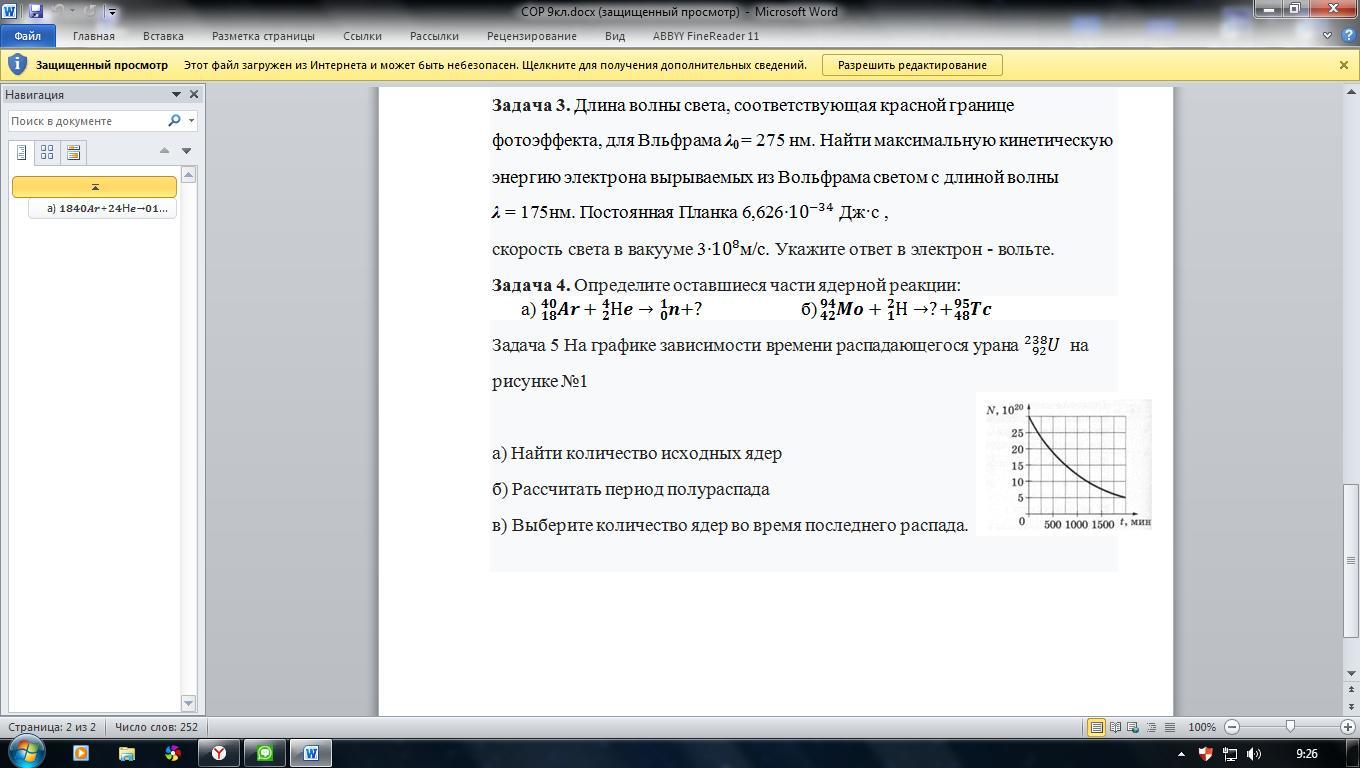
Task: Click the magnifier search icon in Navigation pane
Action: (x=174, y=121)
